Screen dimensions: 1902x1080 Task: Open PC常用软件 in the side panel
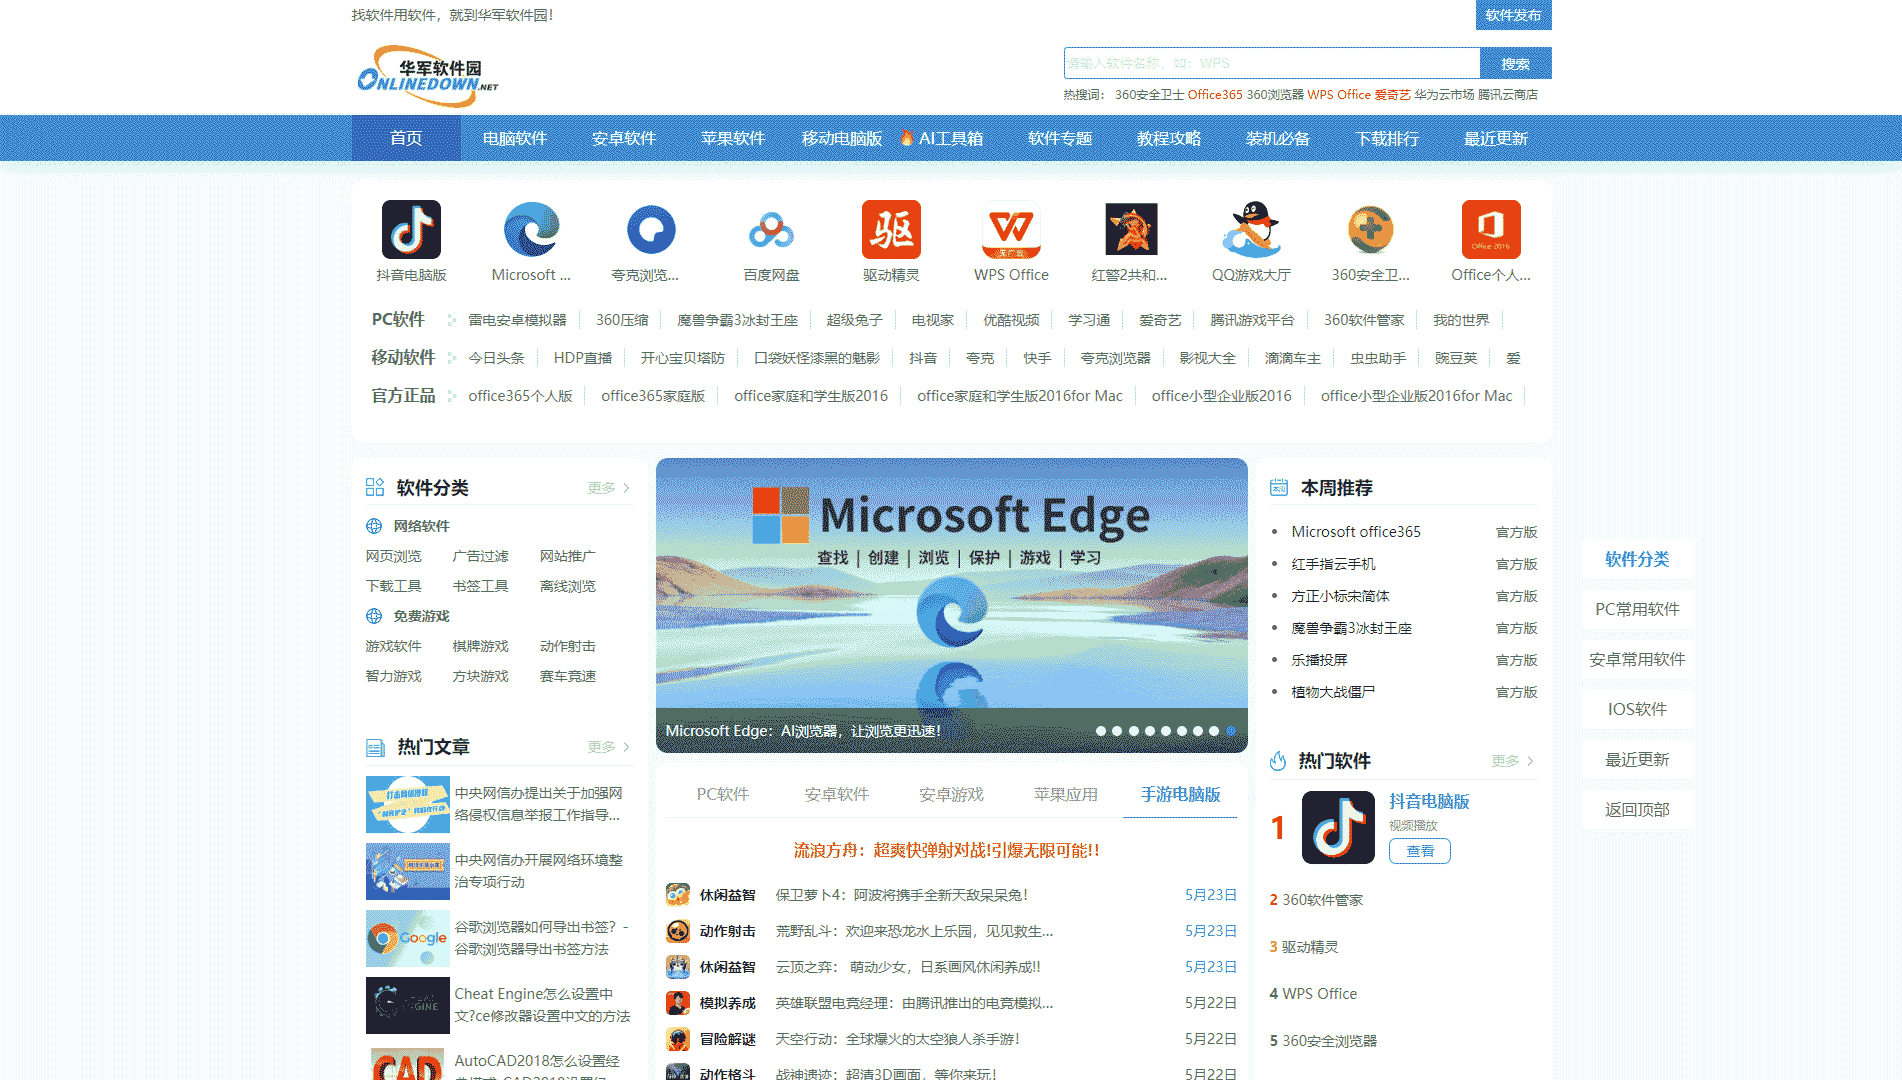click(1637, 609)
